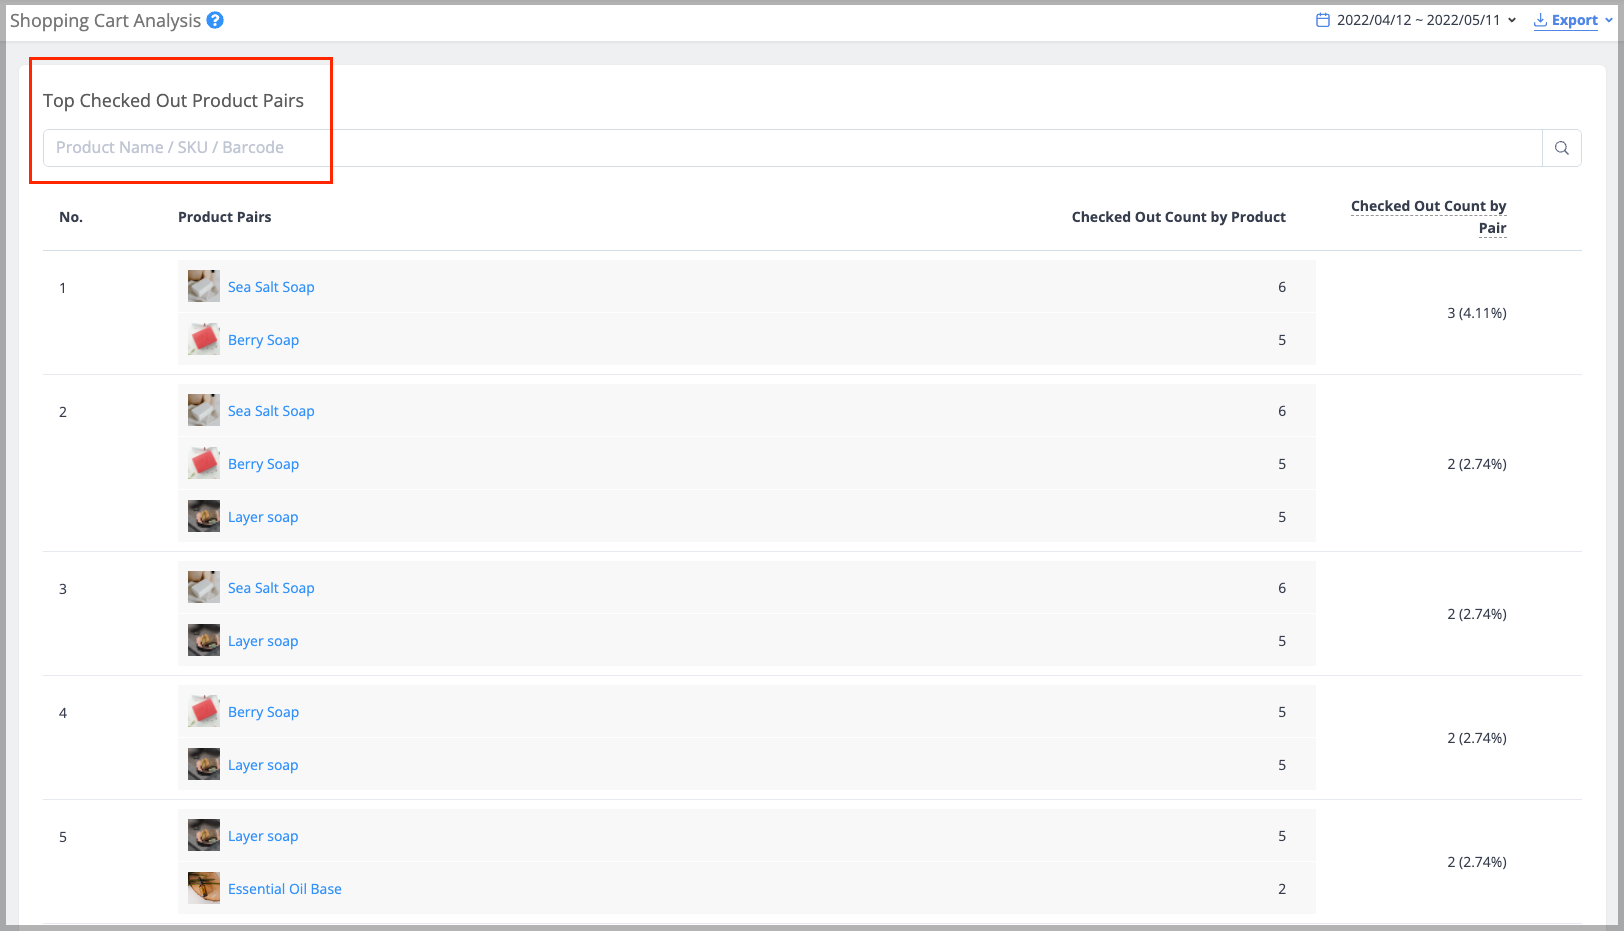Open Layer soap link in row 5

point(263,835)
